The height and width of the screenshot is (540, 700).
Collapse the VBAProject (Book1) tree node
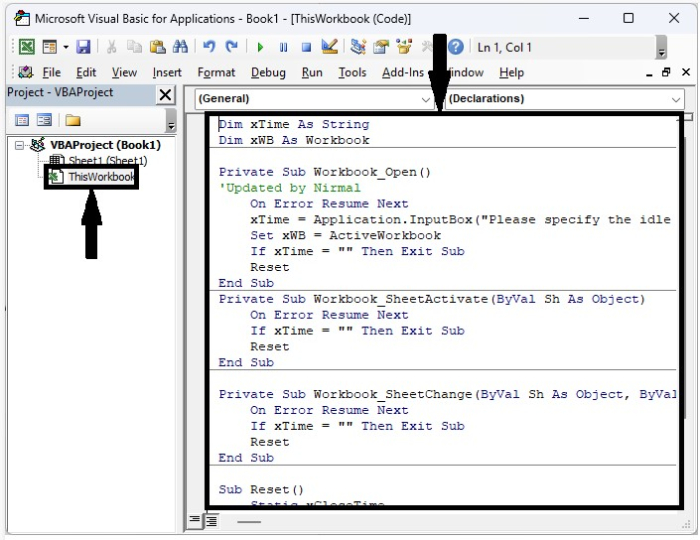tap(19, 145)
